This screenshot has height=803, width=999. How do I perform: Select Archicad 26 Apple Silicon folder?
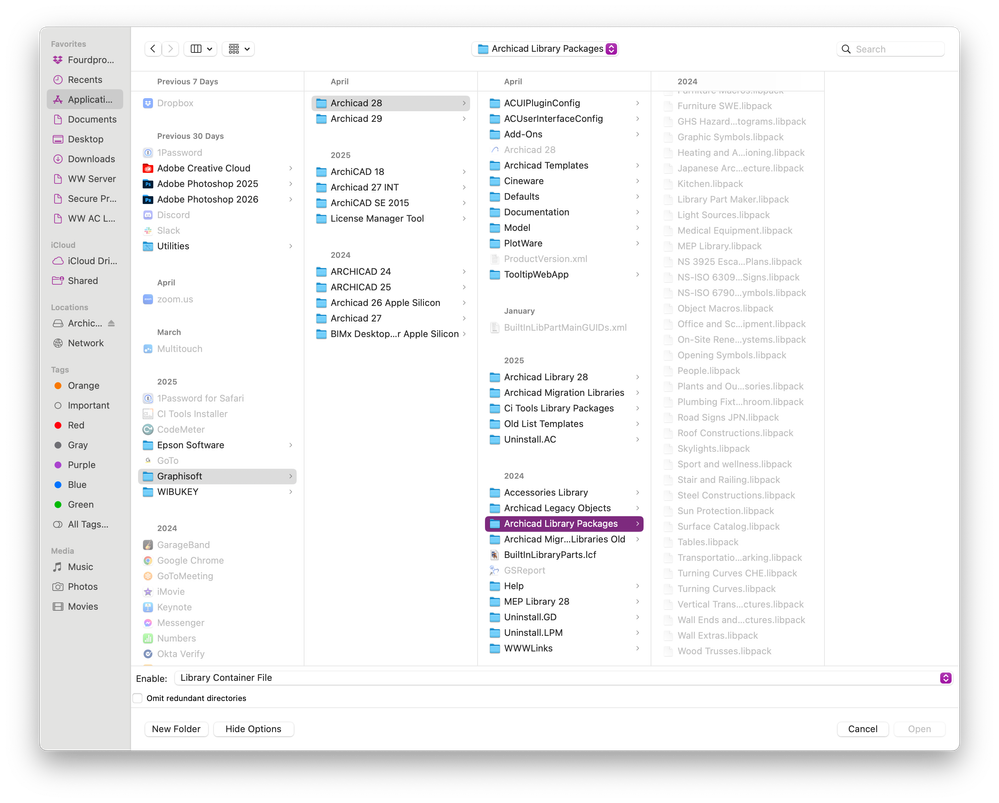pos(391,303)
